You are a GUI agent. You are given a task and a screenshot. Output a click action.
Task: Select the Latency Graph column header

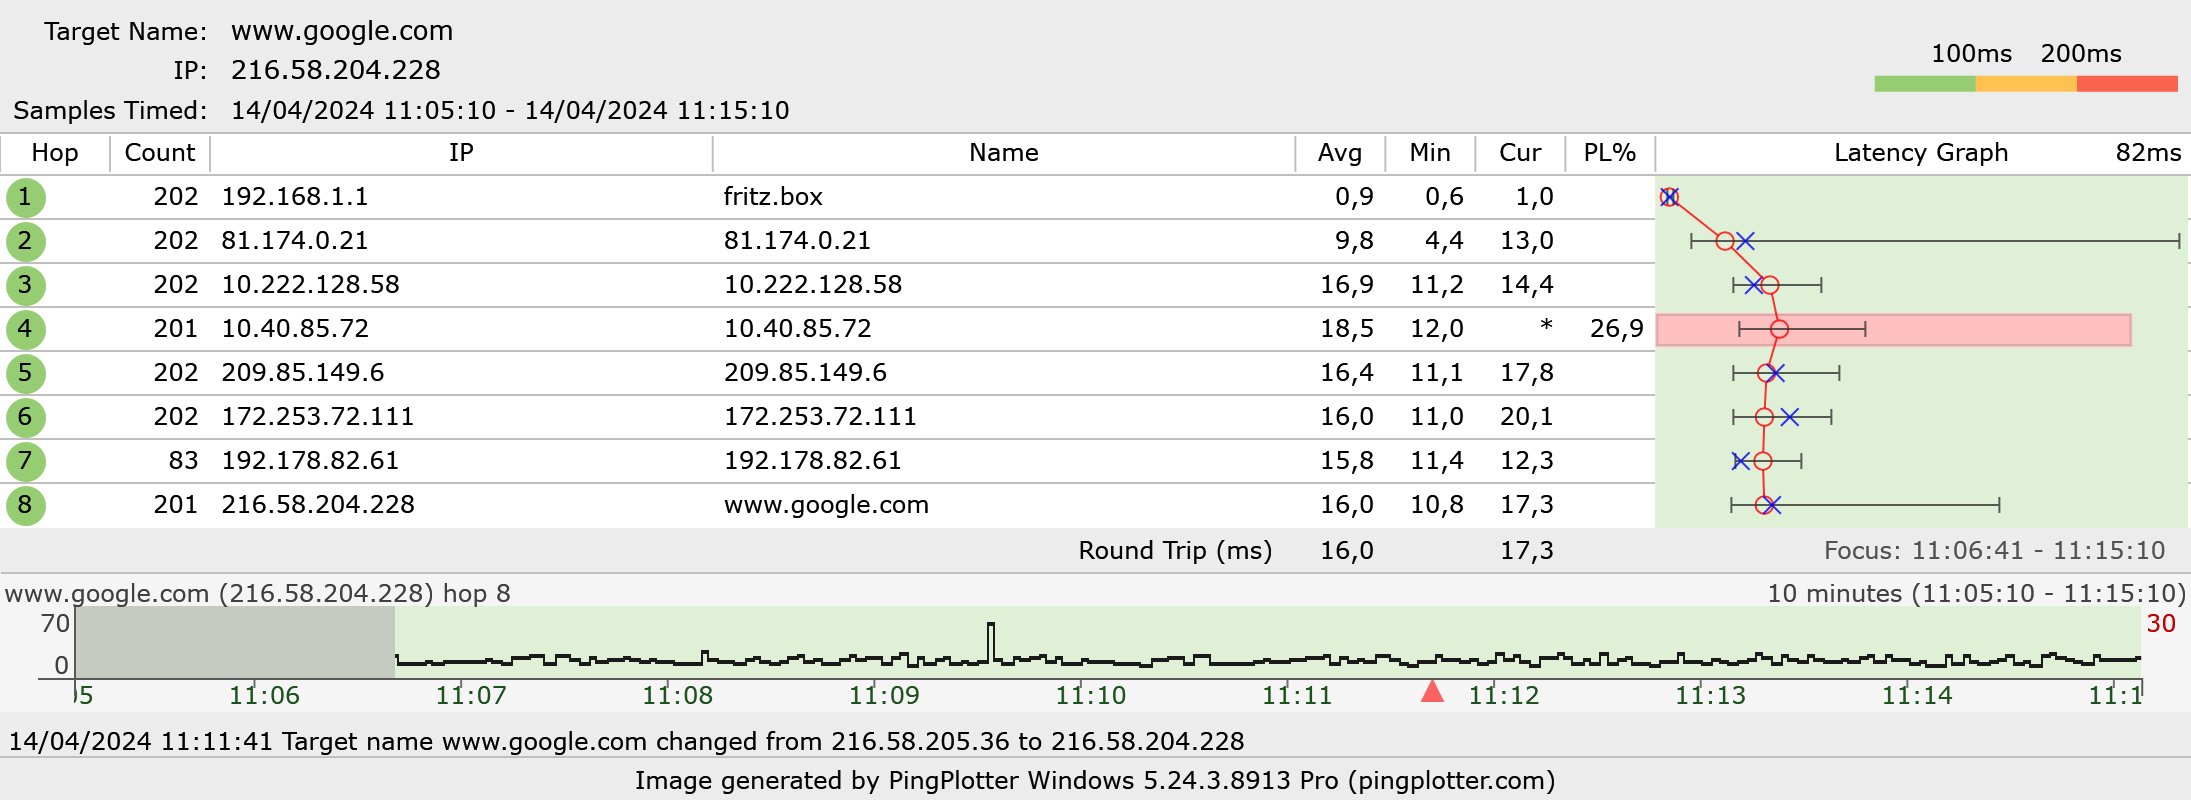point(1920,153)
